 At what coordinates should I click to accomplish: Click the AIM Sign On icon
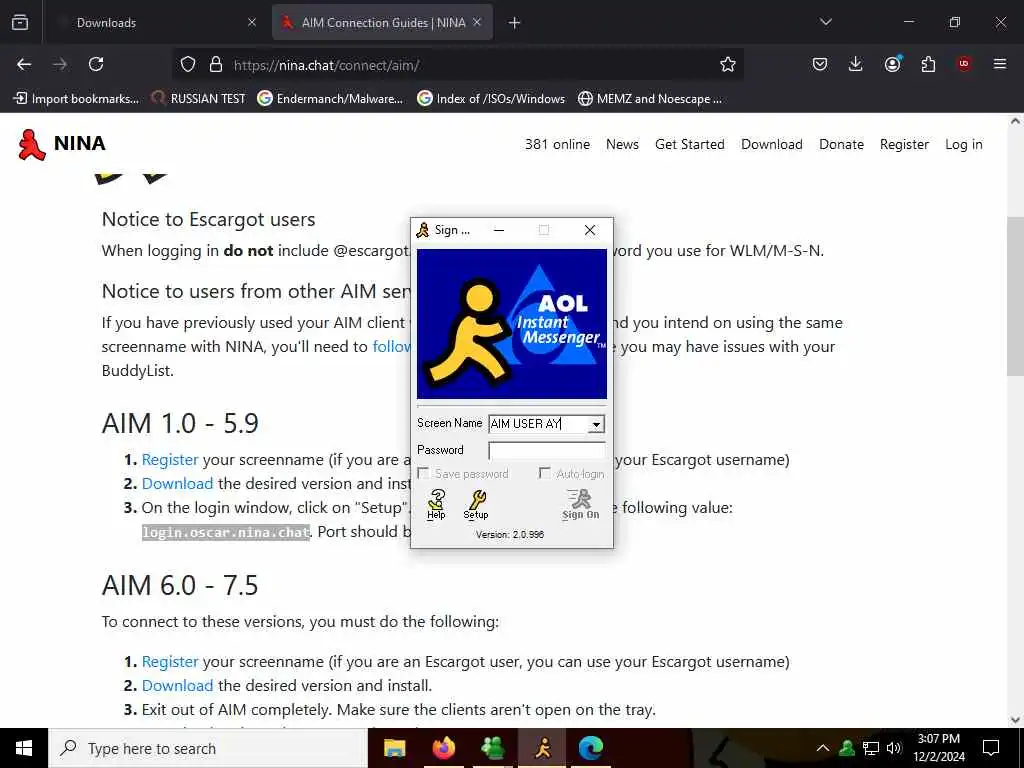point(580,505)
